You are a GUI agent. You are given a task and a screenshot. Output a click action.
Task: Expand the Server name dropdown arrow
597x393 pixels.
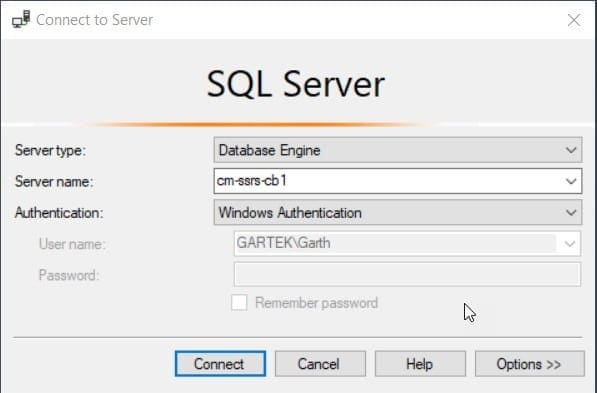tap(571, 181)
